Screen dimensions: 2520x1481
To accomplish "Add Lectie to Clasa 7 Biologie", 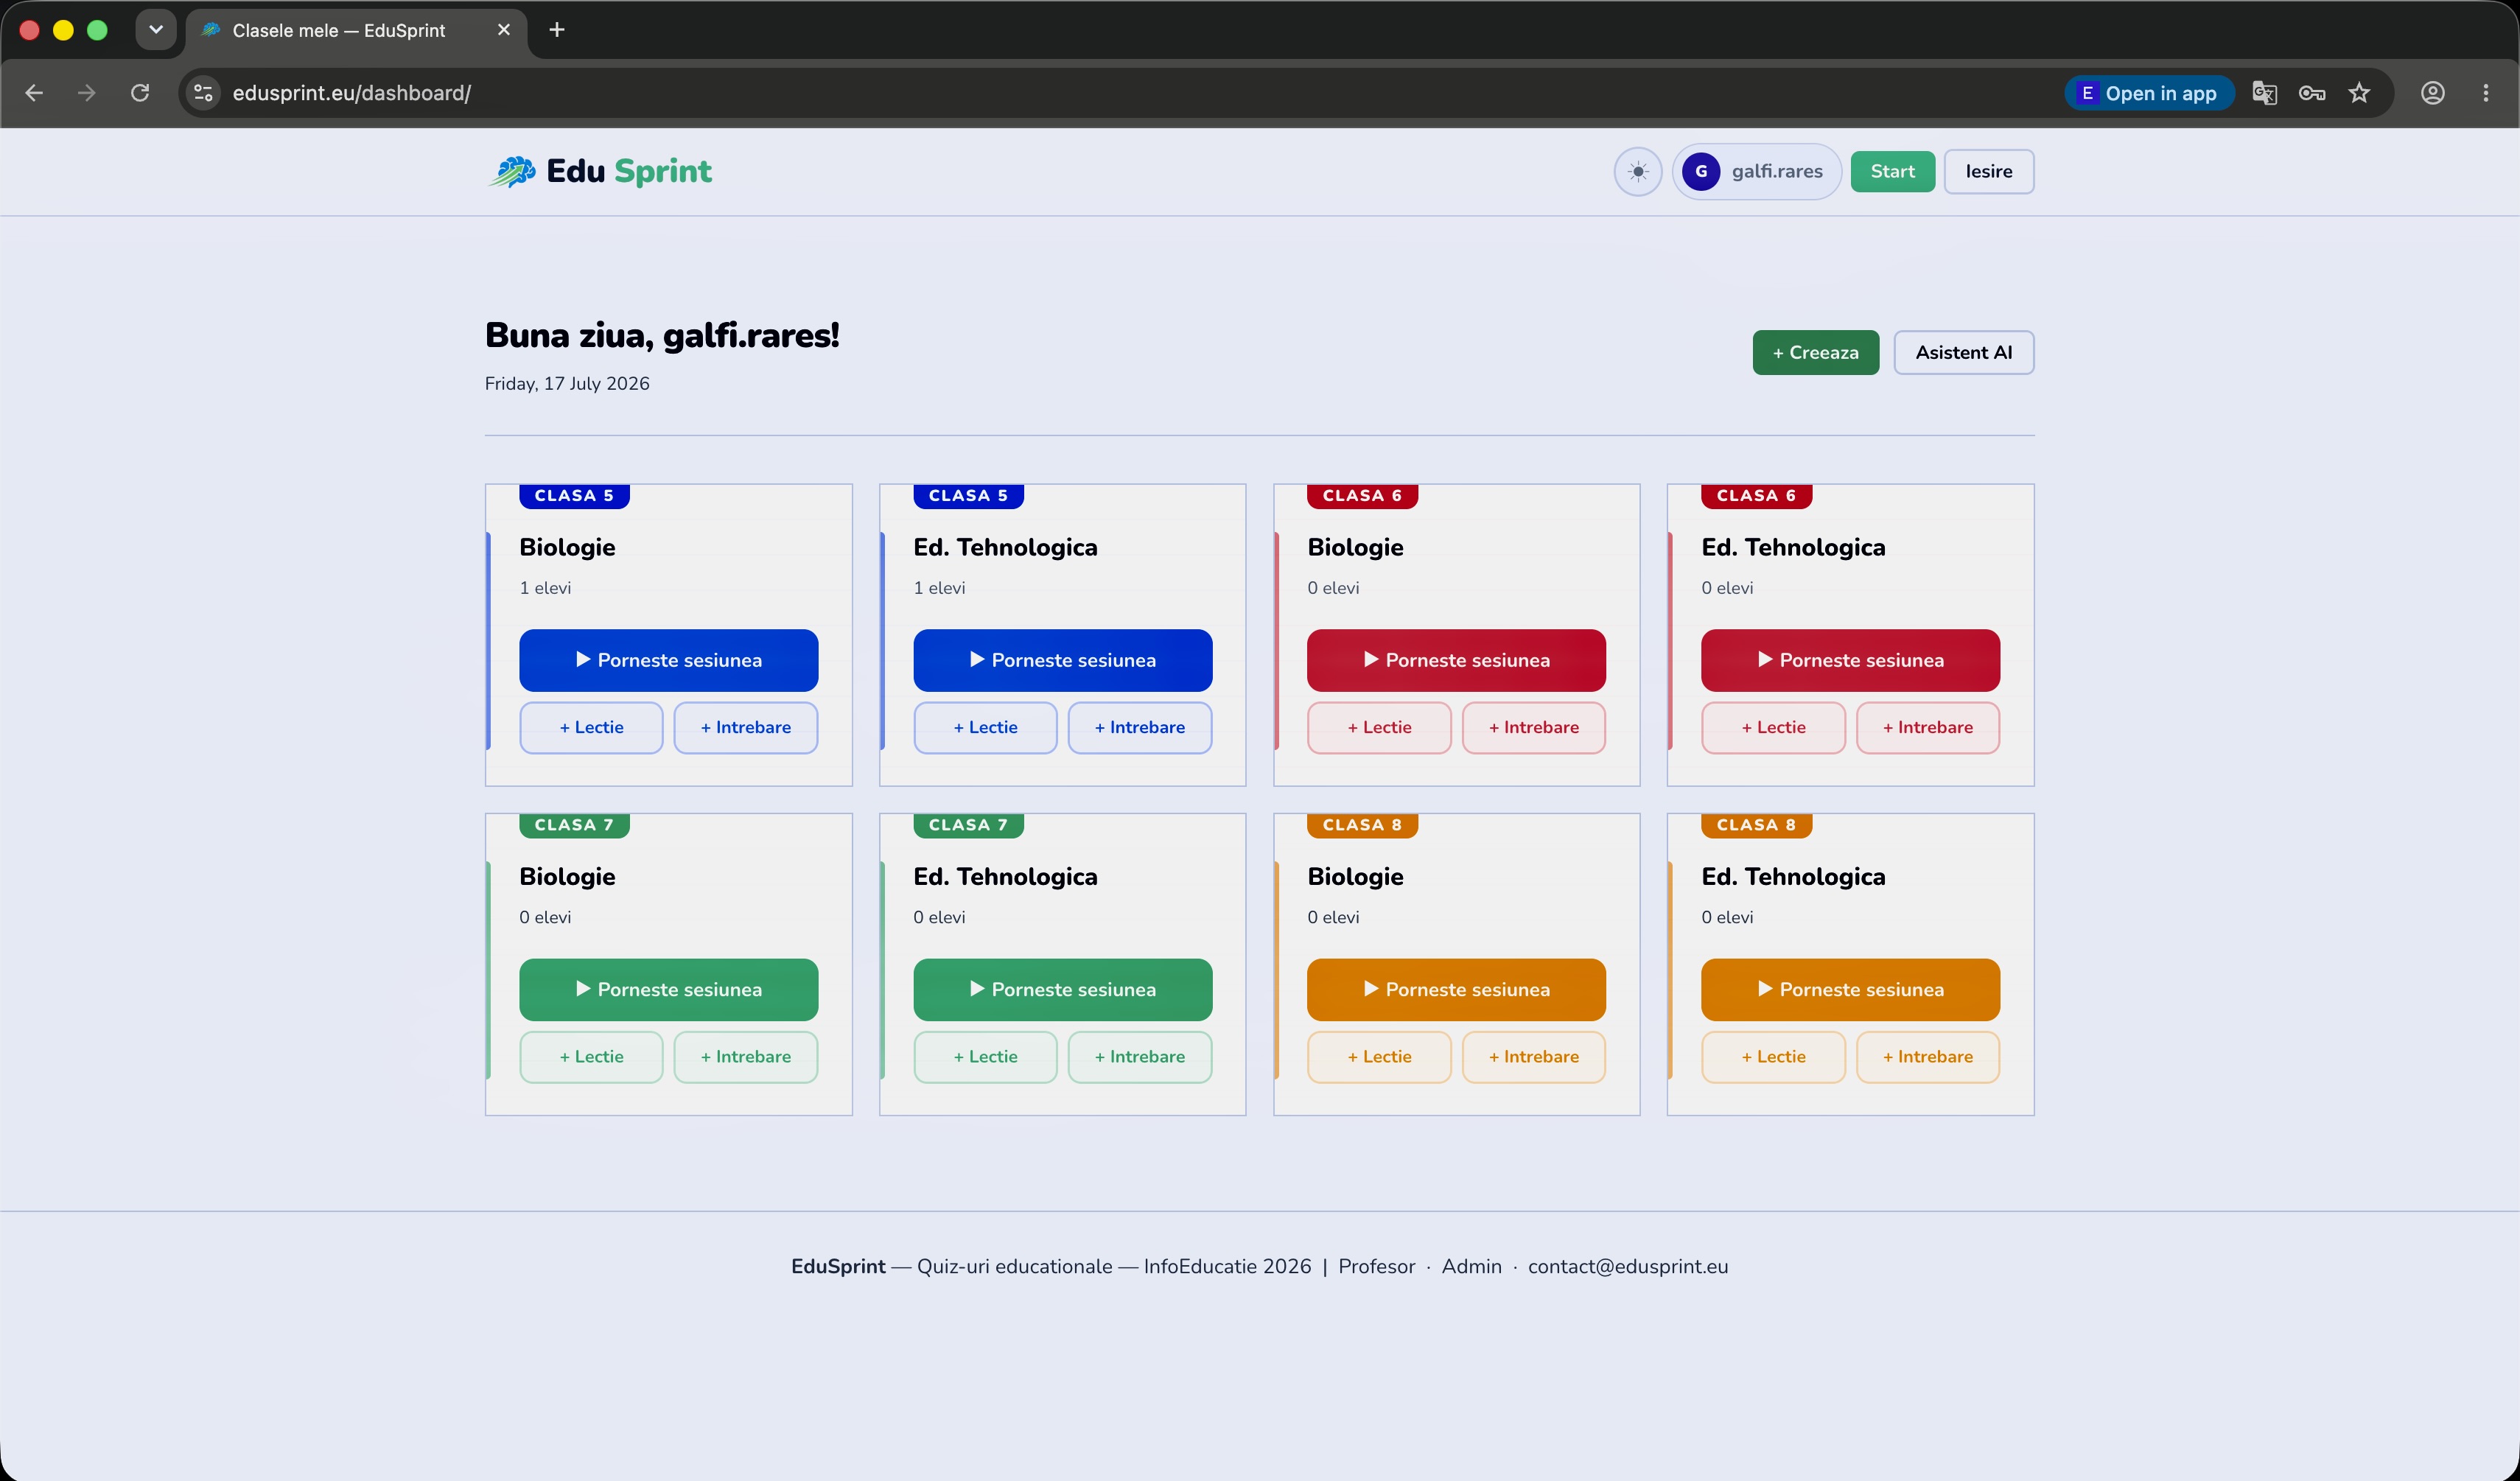I will [591, 1057].
